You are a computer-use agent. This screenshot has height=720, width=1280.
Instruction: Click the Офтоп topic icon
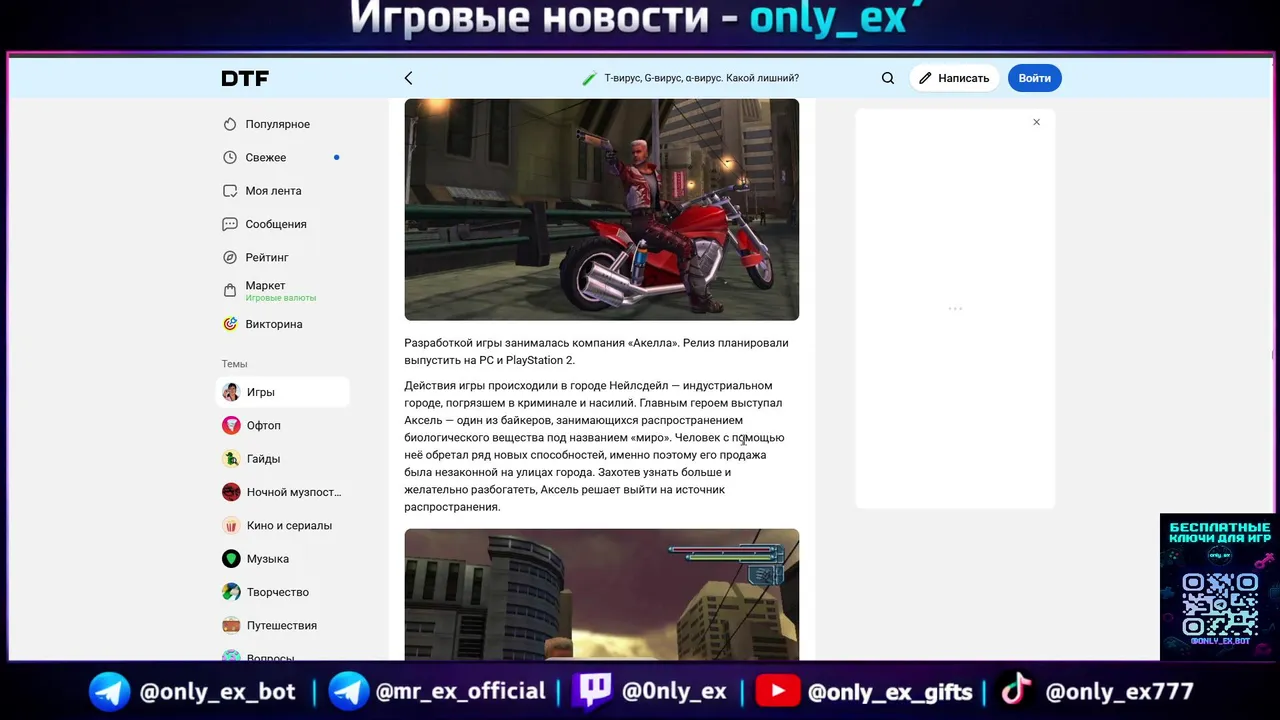(x=231, y=425)
